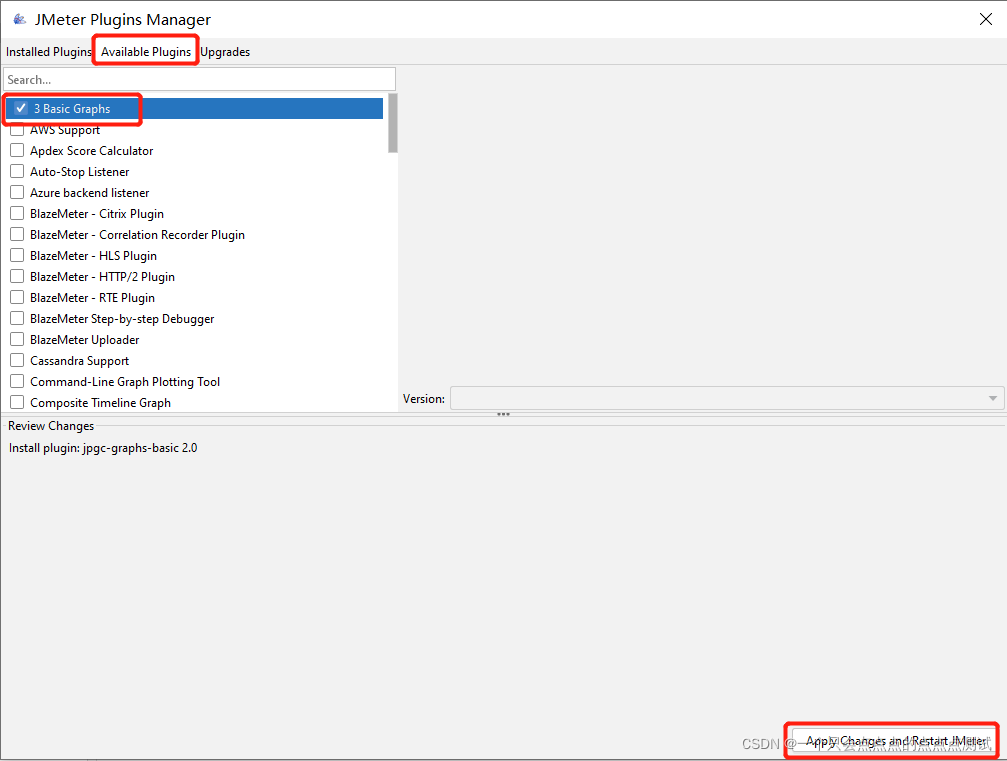Go to the Upgrades tab
The height and width of the screenshot is (761, 1007).
click(225, 52)
